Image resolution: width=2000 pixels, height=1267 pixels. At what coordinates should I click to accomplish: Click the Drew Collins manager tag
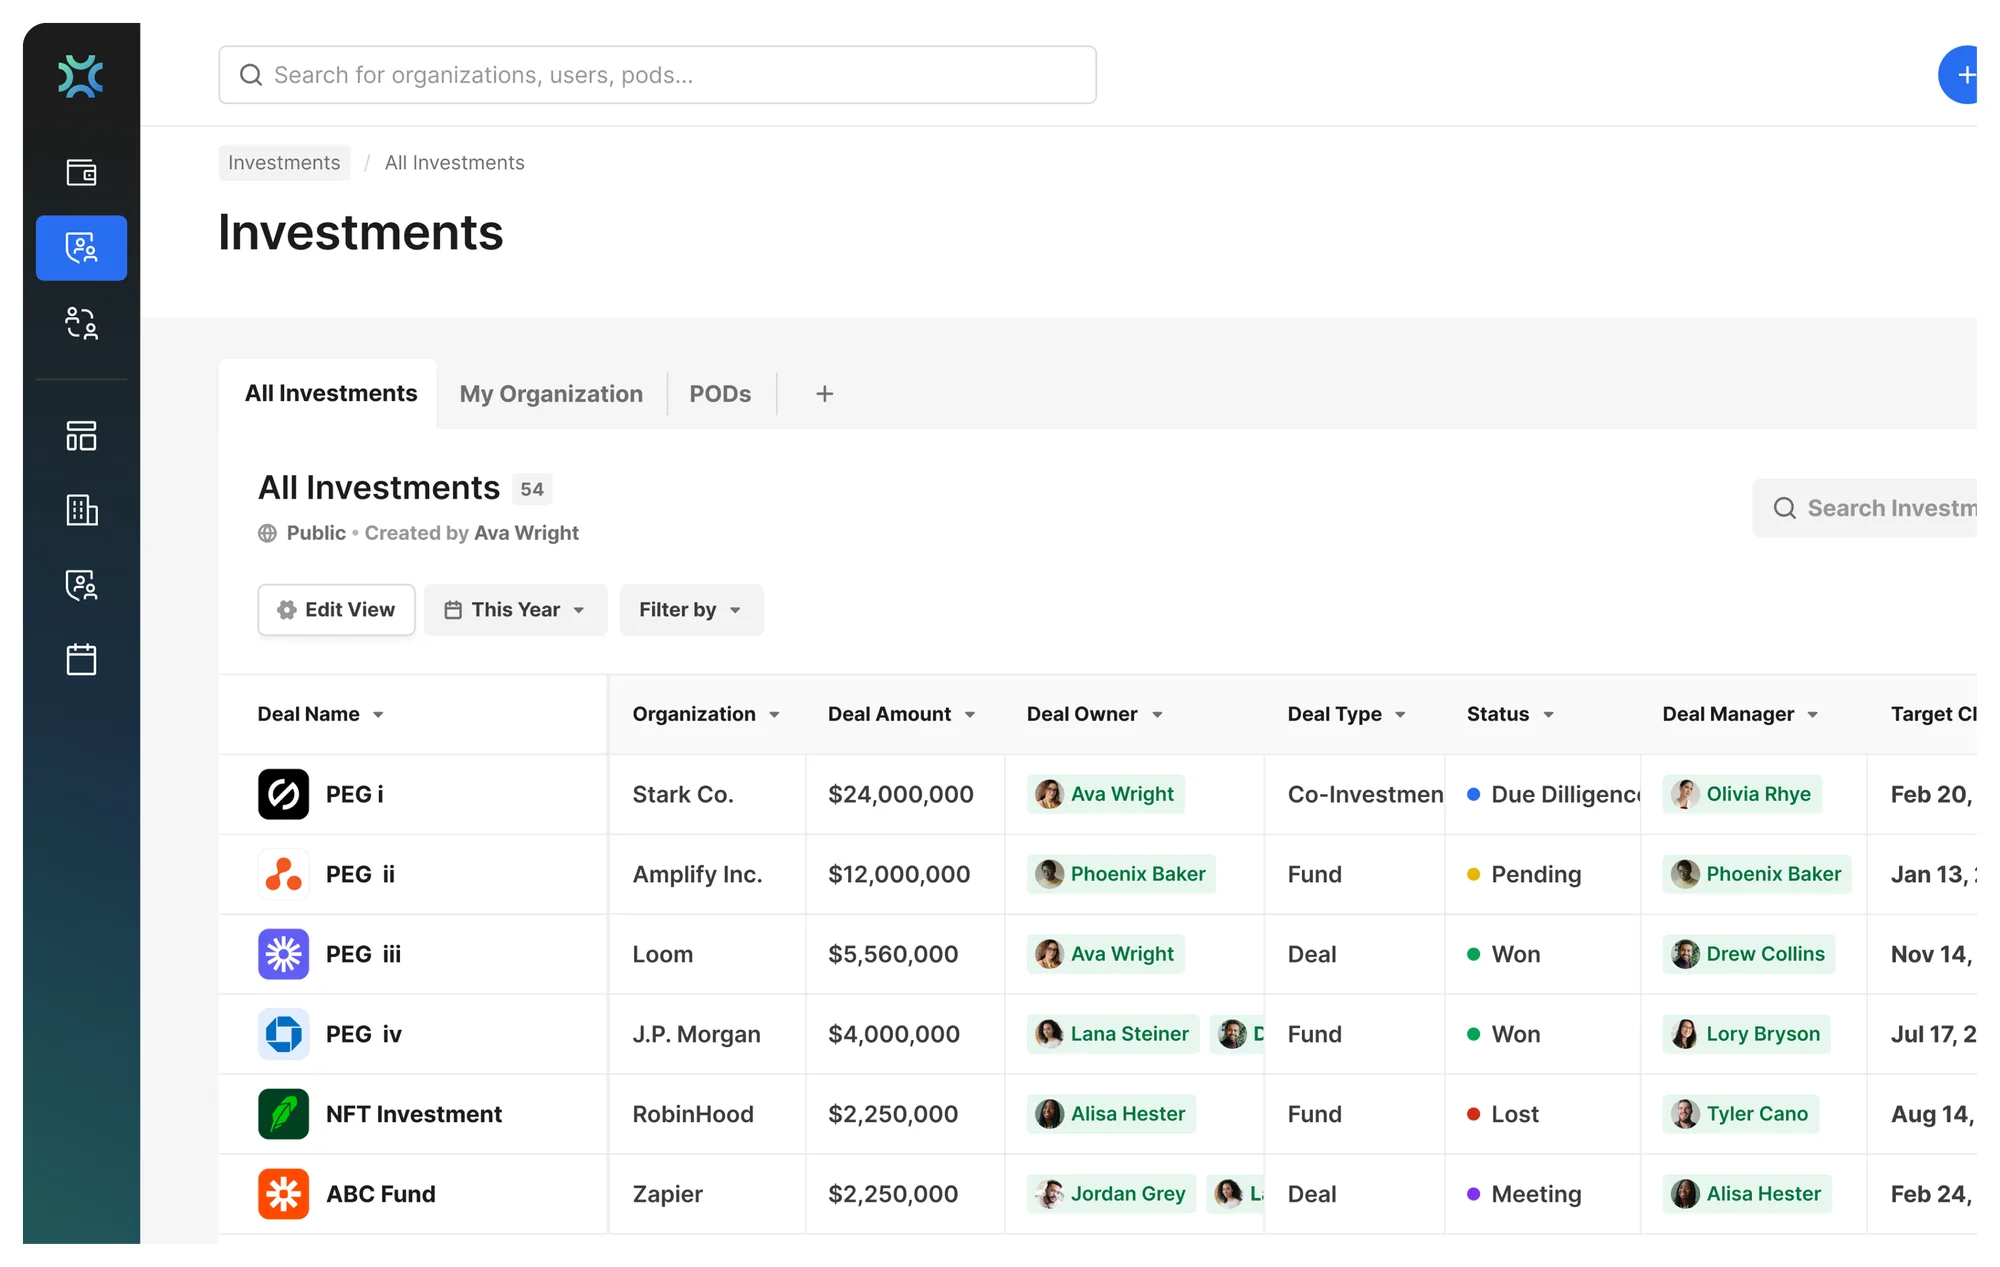(x=1748, y=954)
